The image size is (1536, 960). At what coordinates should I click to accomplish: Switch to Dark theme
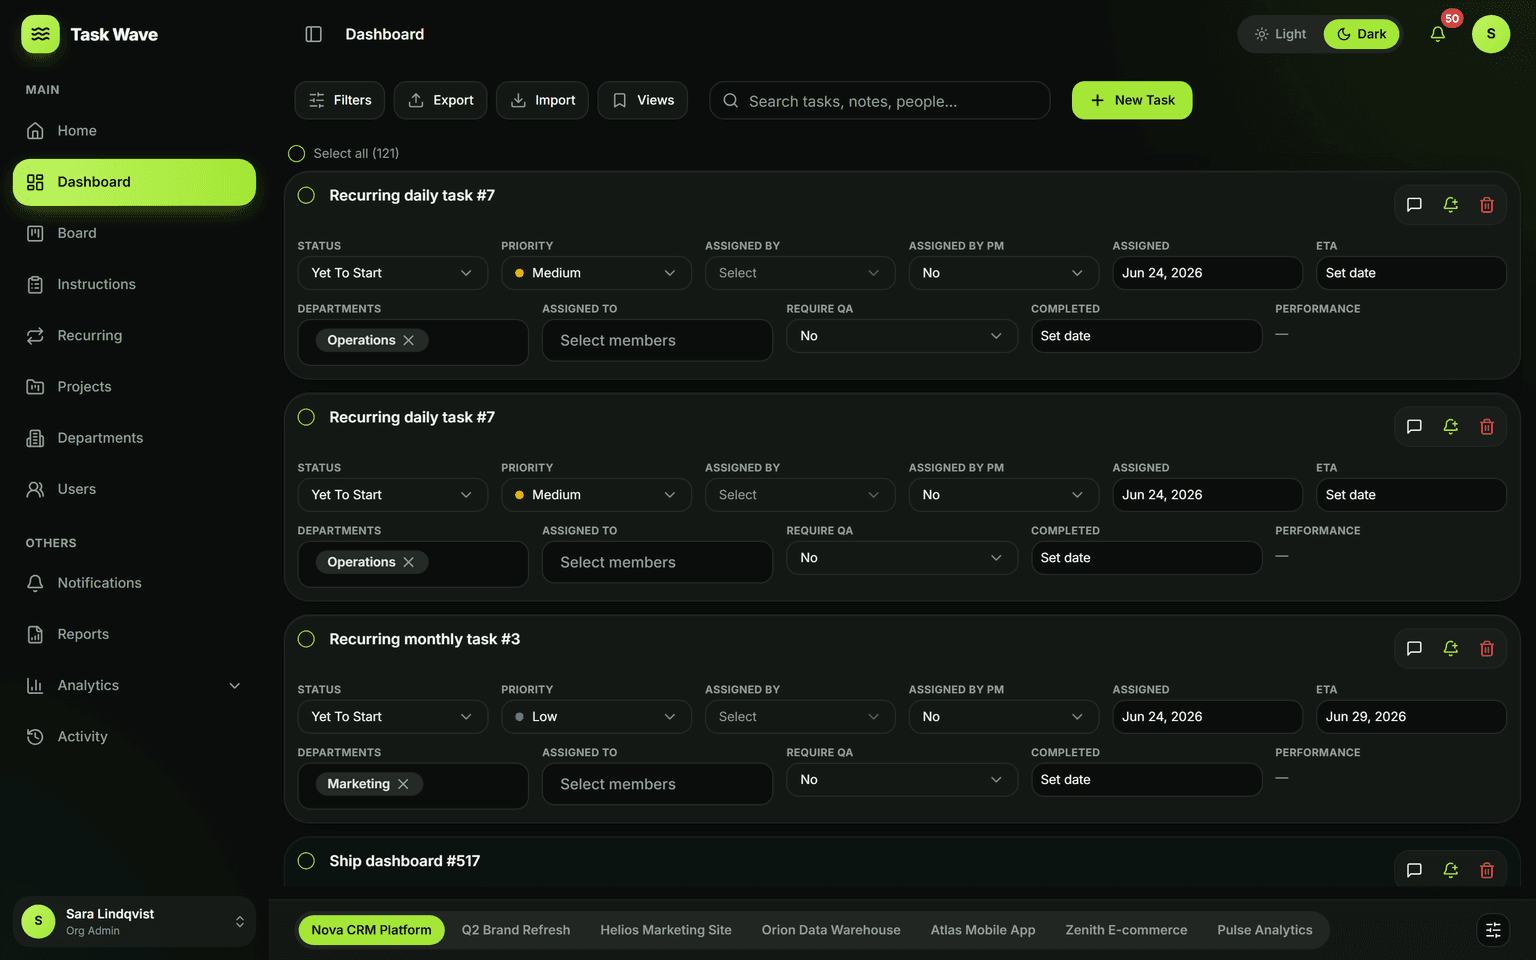1362,34
